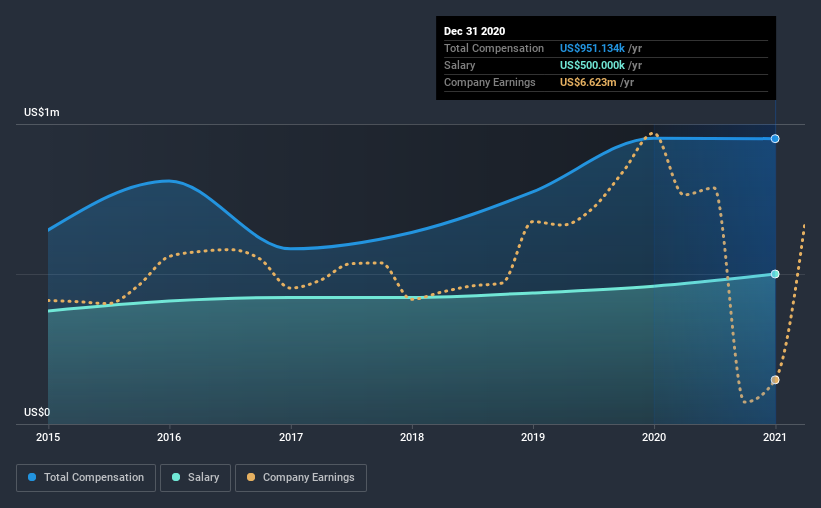This screenshot has height=508, width=821.
Task: Click the 2017 x-axis label
Action: tap(291, 437)
